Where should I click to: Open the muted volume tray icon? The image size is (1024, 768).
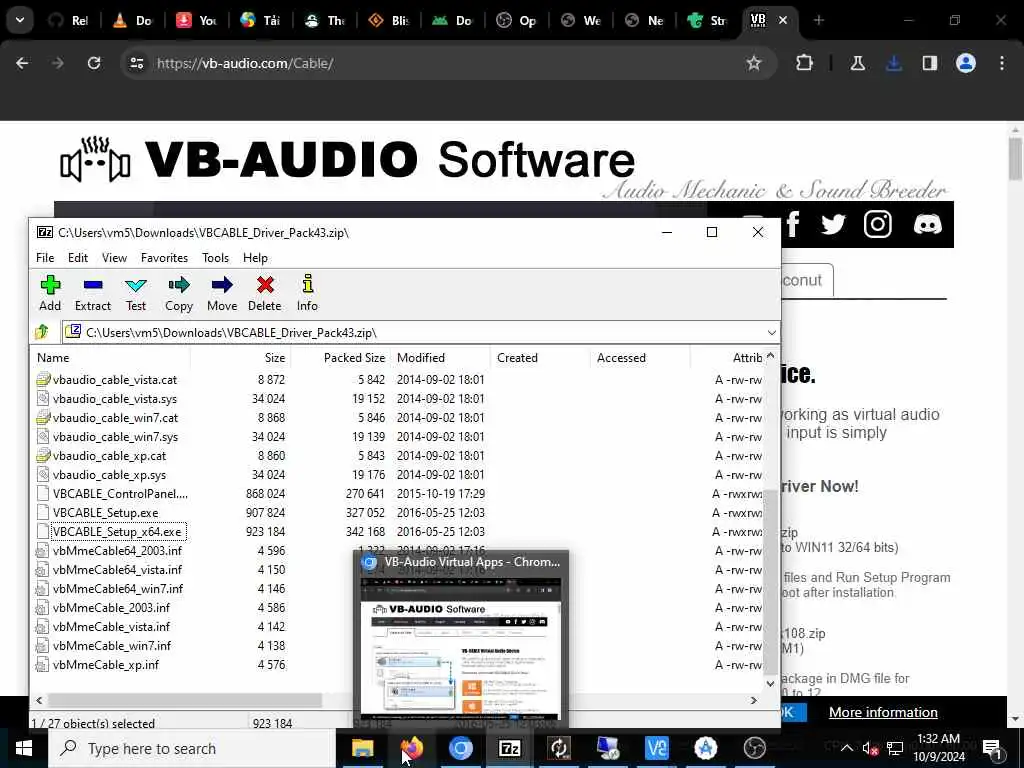[x=869, y=748]
